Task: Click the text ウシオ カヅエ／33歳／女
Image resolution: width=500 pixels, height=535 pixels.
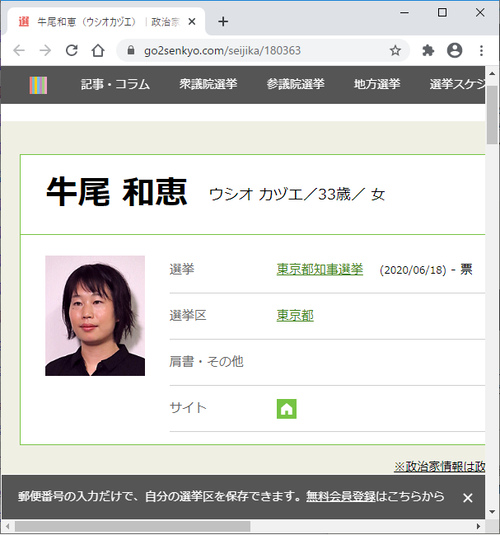Action: tap(297, 194)
